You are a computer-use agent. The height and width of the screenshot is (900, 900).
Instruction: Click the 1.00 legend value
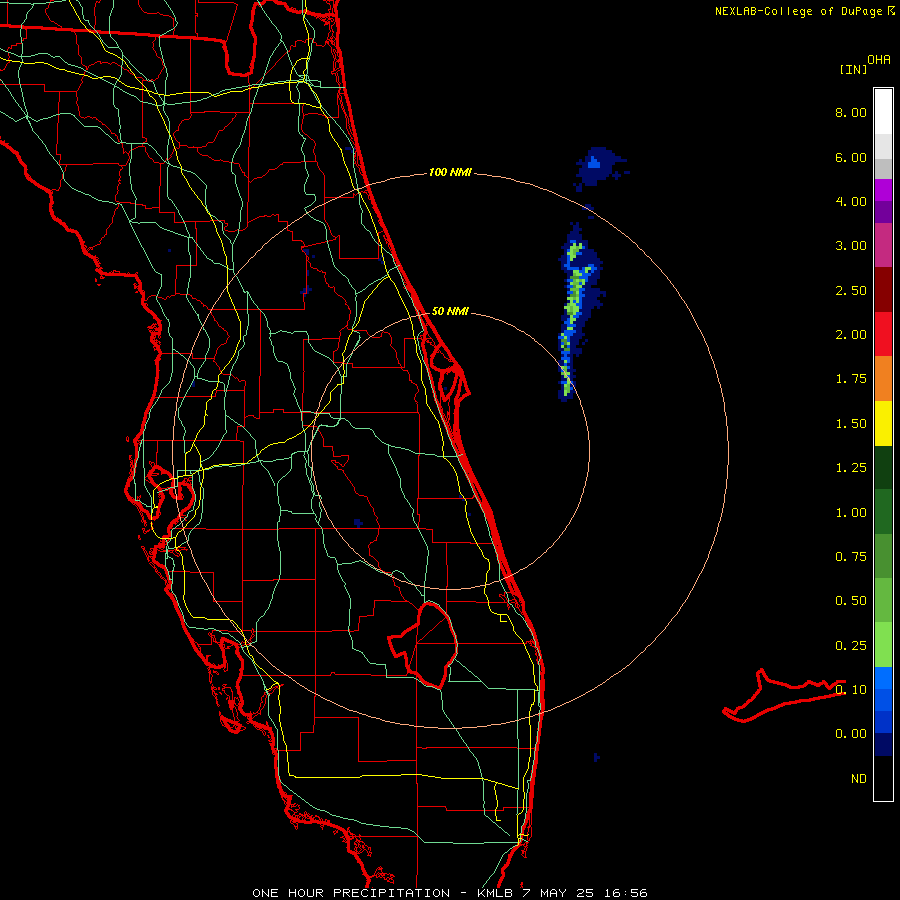point(851,513)
